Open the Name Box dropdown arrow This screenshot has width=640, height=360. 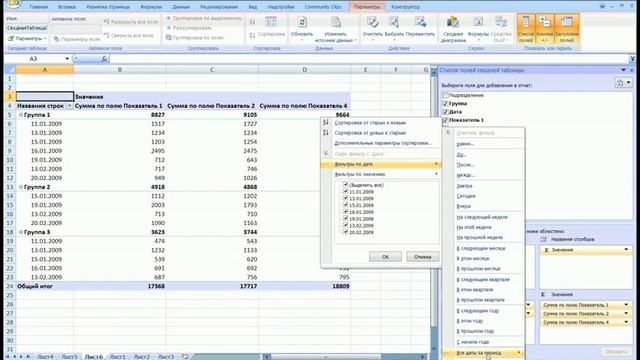pyautogui.click(x=67, y=59)
